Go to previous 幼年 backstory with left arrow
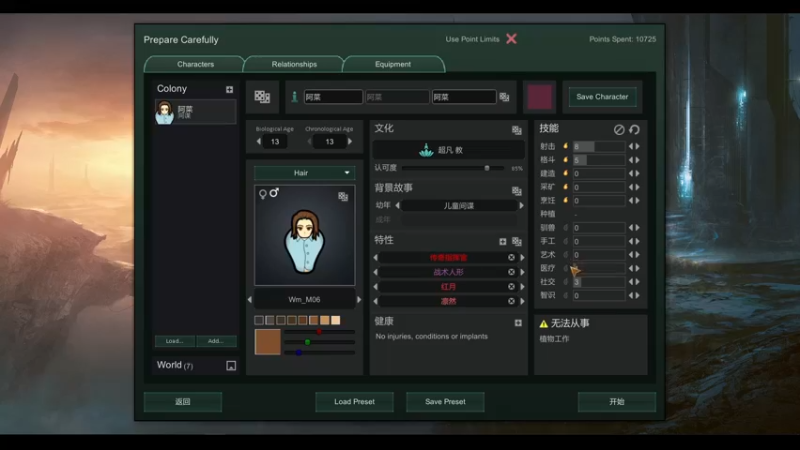The image size is (800, 450). pos(397,205)
